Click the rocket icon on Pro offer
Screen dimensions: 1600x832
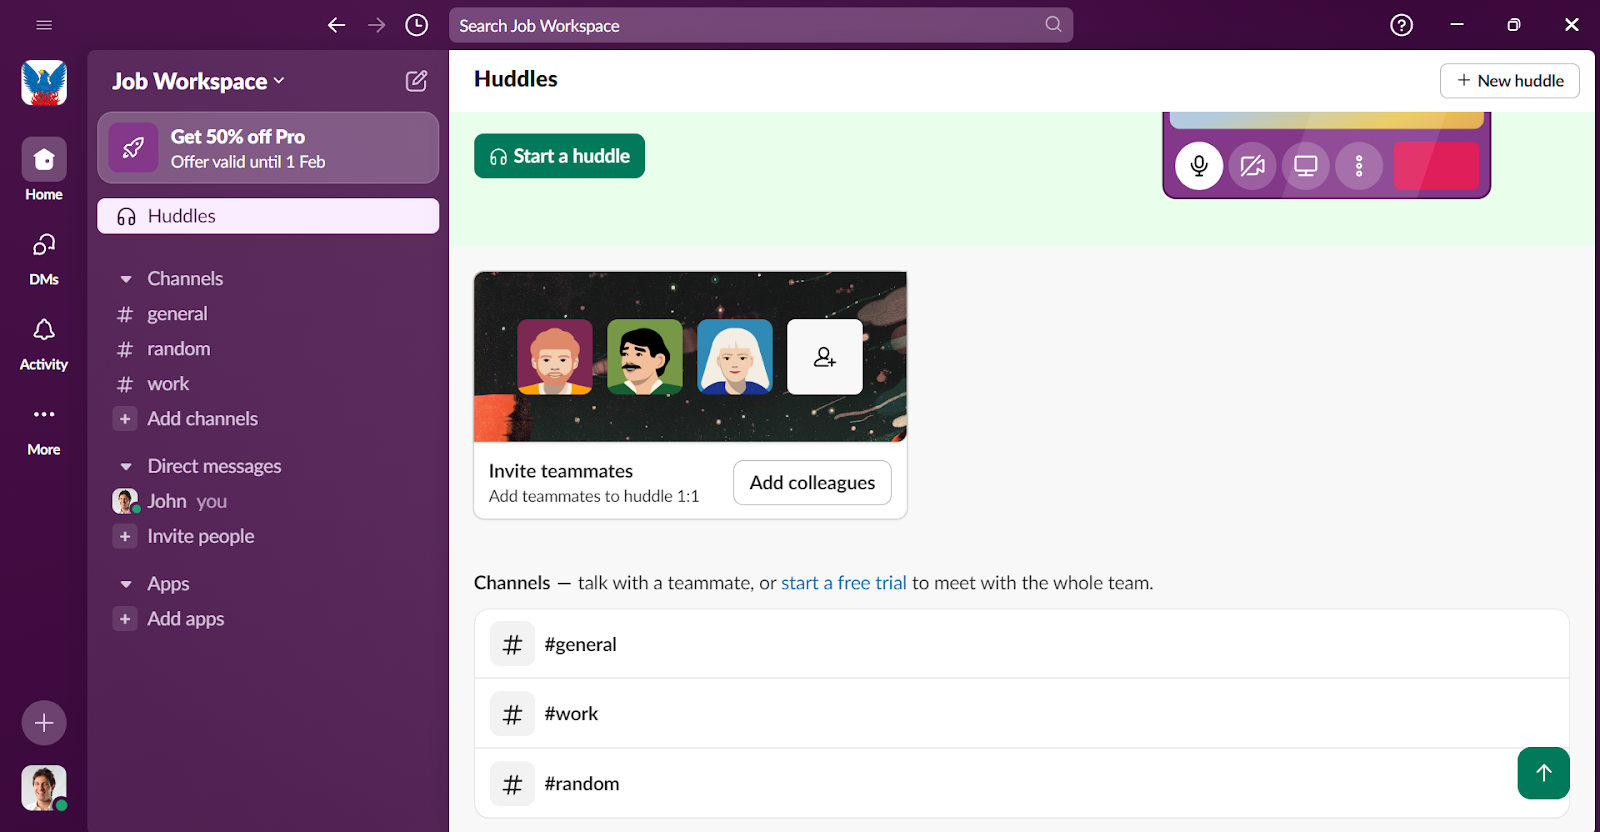[x=133, y=148]
